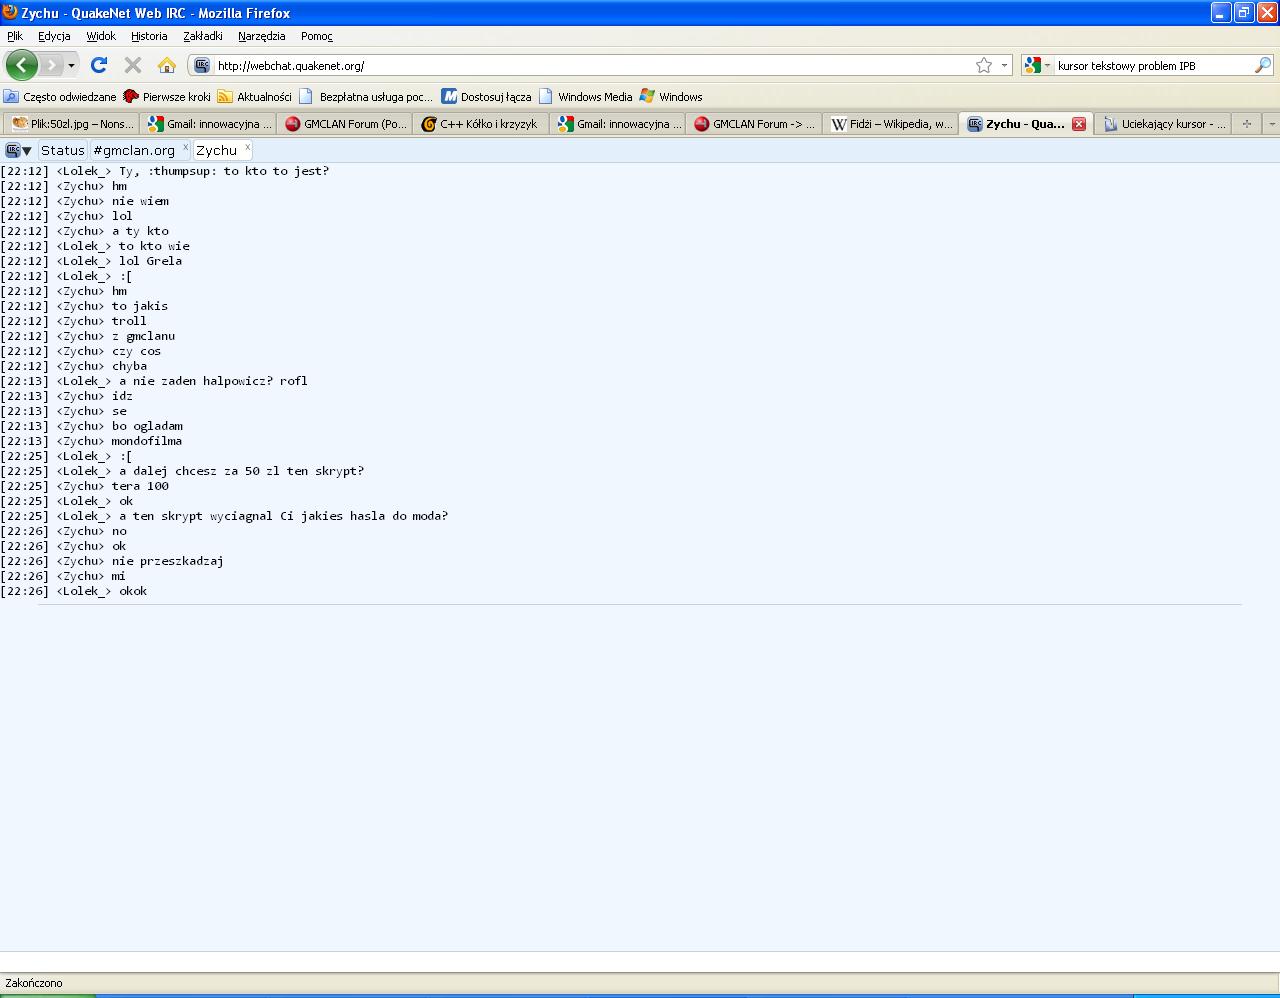Viewport: 1280px width, 998px height.
Task: Open the Często odwiedzane bookmark folder
Action: (x=60, y=97)
